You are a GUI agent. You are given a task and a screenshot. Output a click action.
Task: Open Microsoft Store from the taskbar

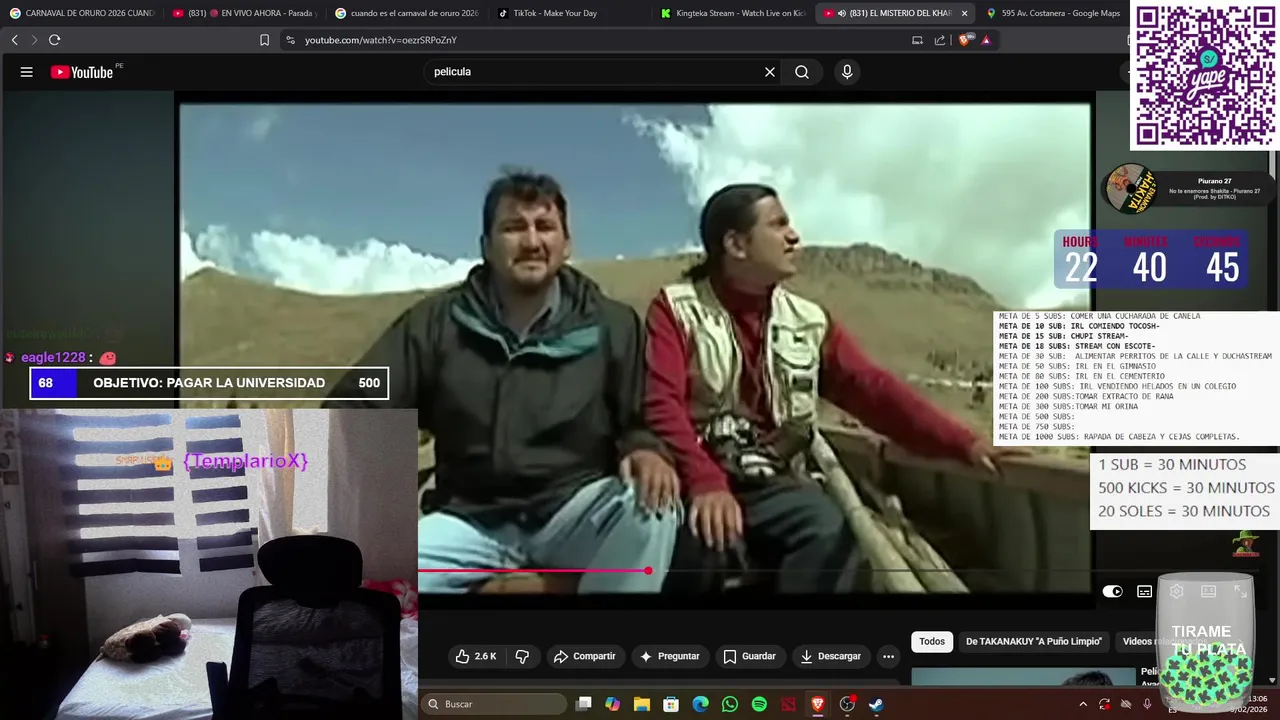coord(671,704)
